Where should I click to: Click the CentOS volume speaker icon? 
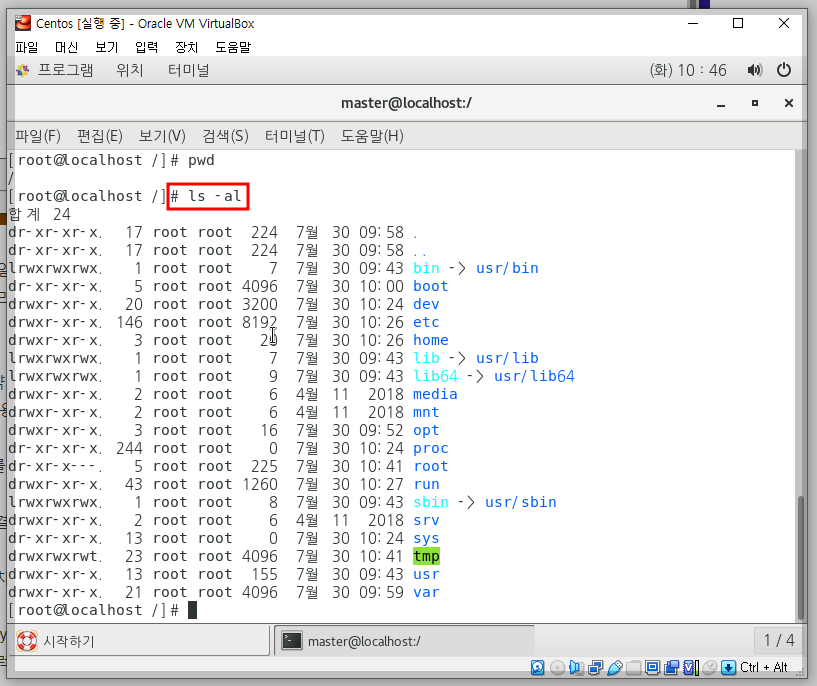point(754,70)
